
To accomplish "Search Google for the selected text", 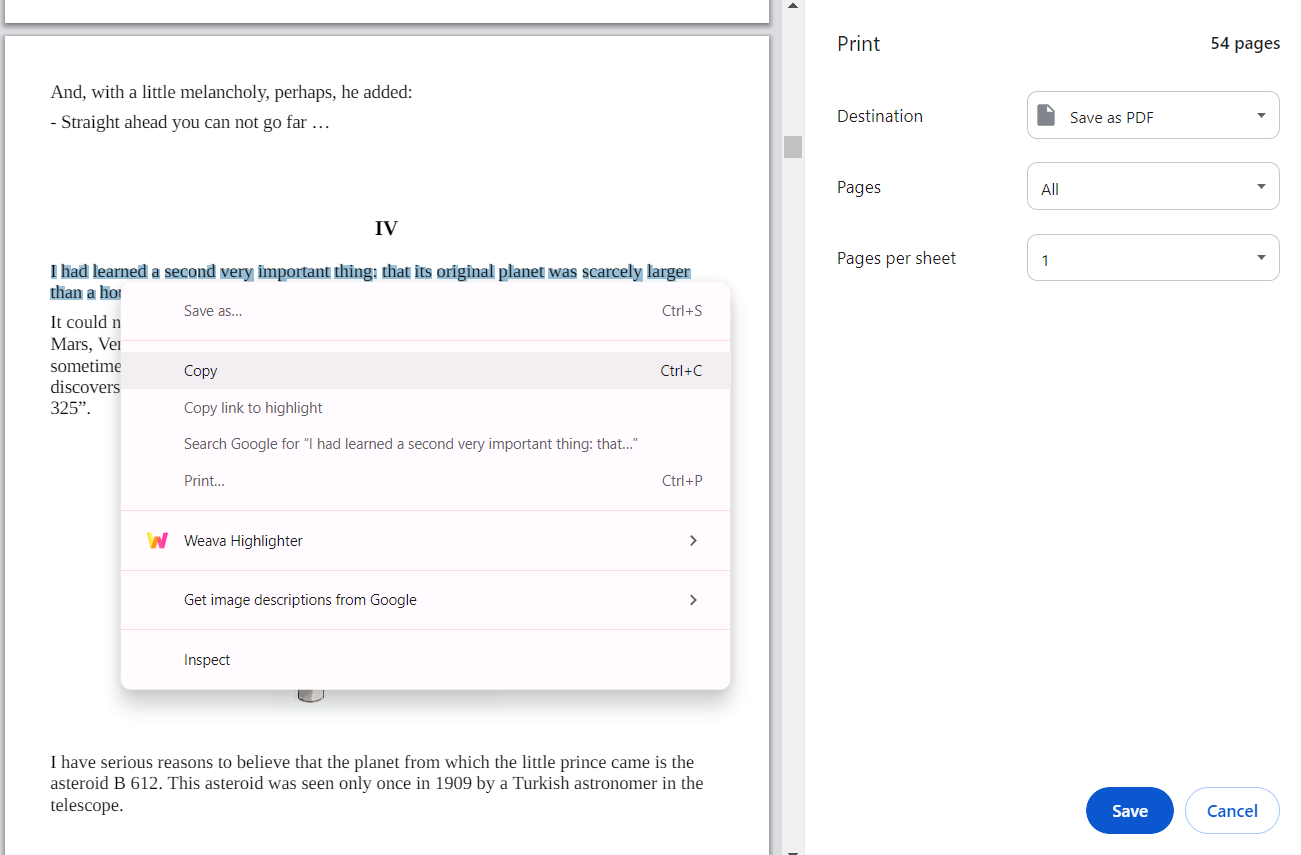I will (x=410, y=443).
